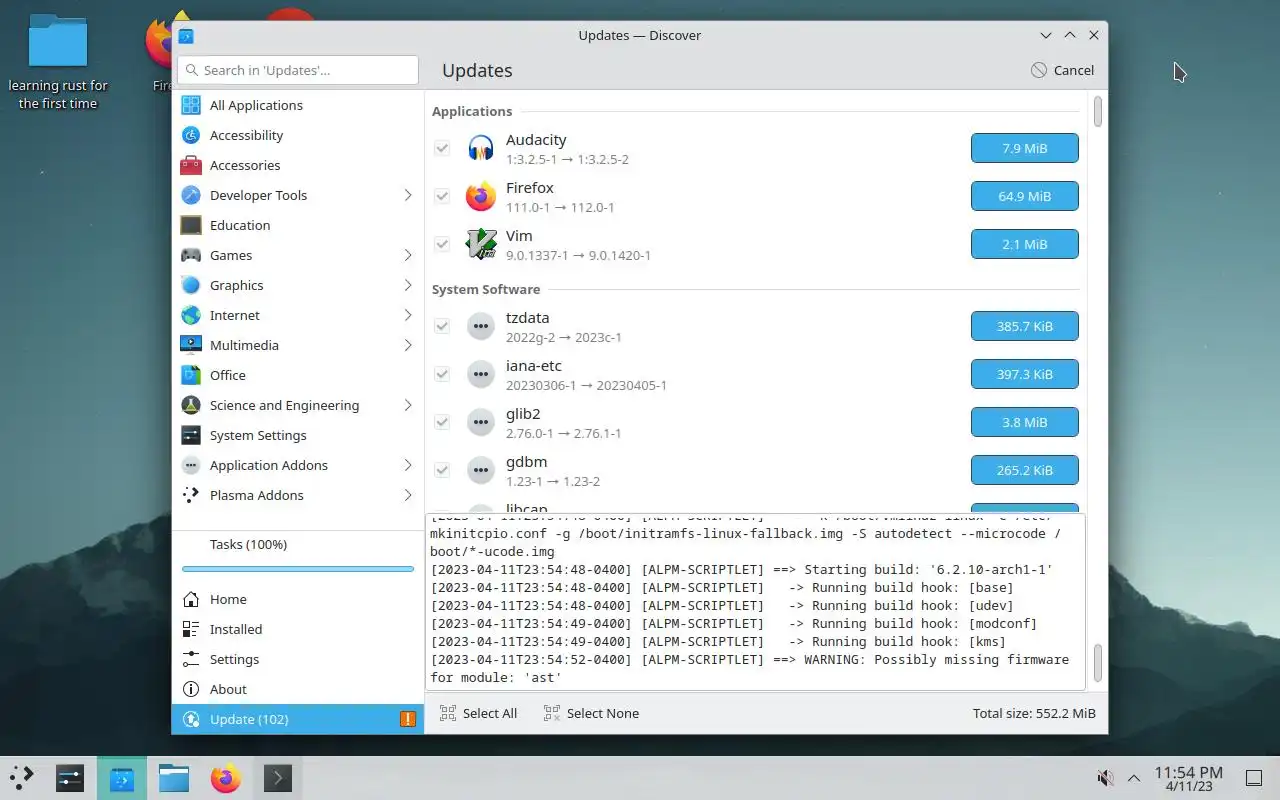
Task: Click the Plasma Addons icon
Action: [191, 495]
